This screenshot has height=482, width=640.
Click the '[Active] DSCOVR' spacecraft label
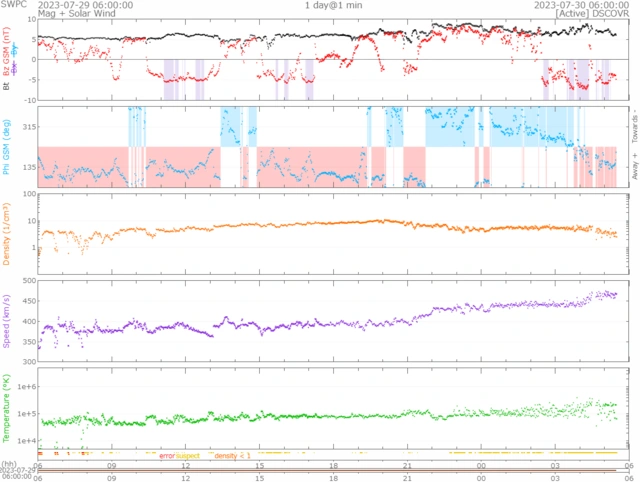coord(592,13)
